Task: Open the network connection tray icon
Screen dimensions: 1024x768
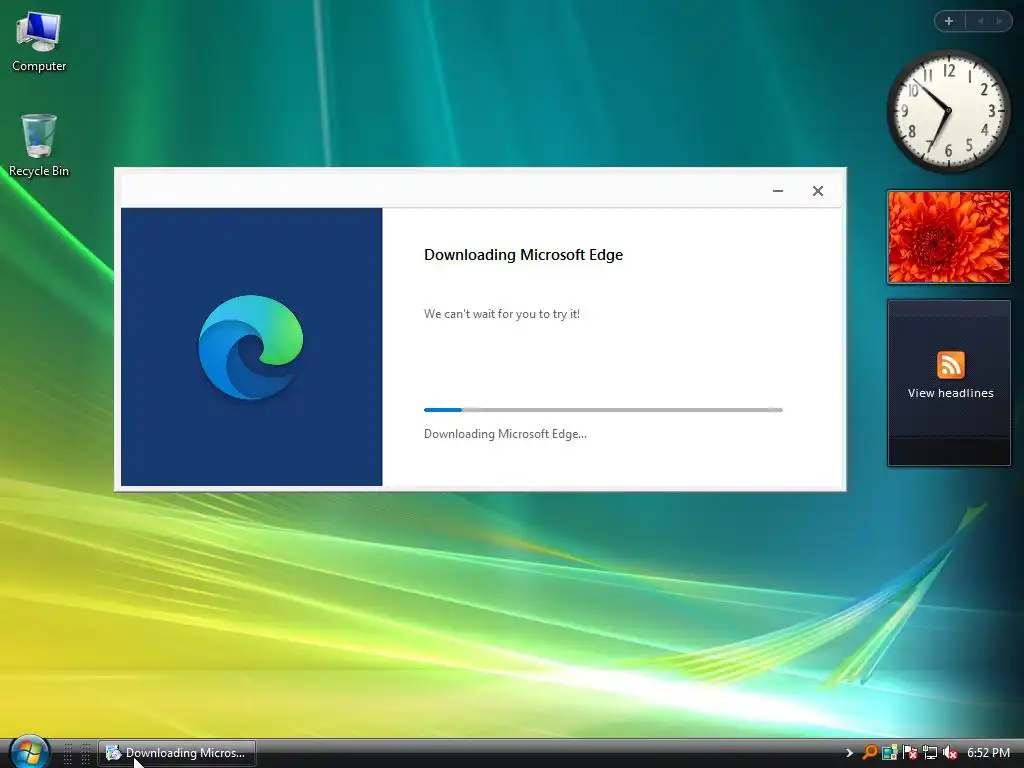Action: tap(929, 753)
